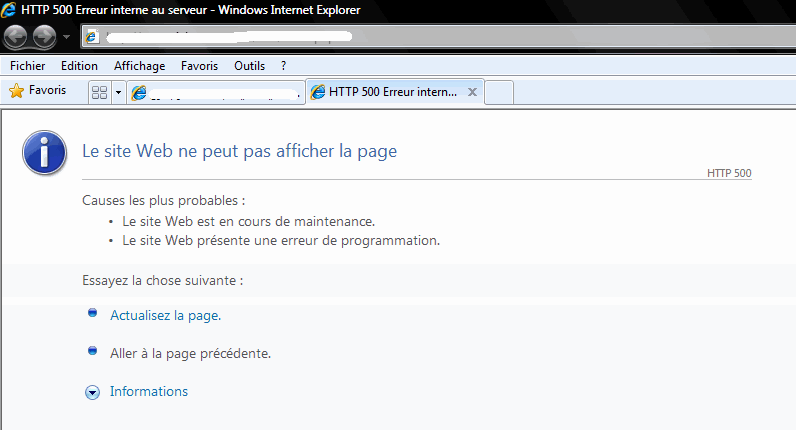The image size is (796, 430).
Task: Click the empty new tab button
Action: click(499, 92)
